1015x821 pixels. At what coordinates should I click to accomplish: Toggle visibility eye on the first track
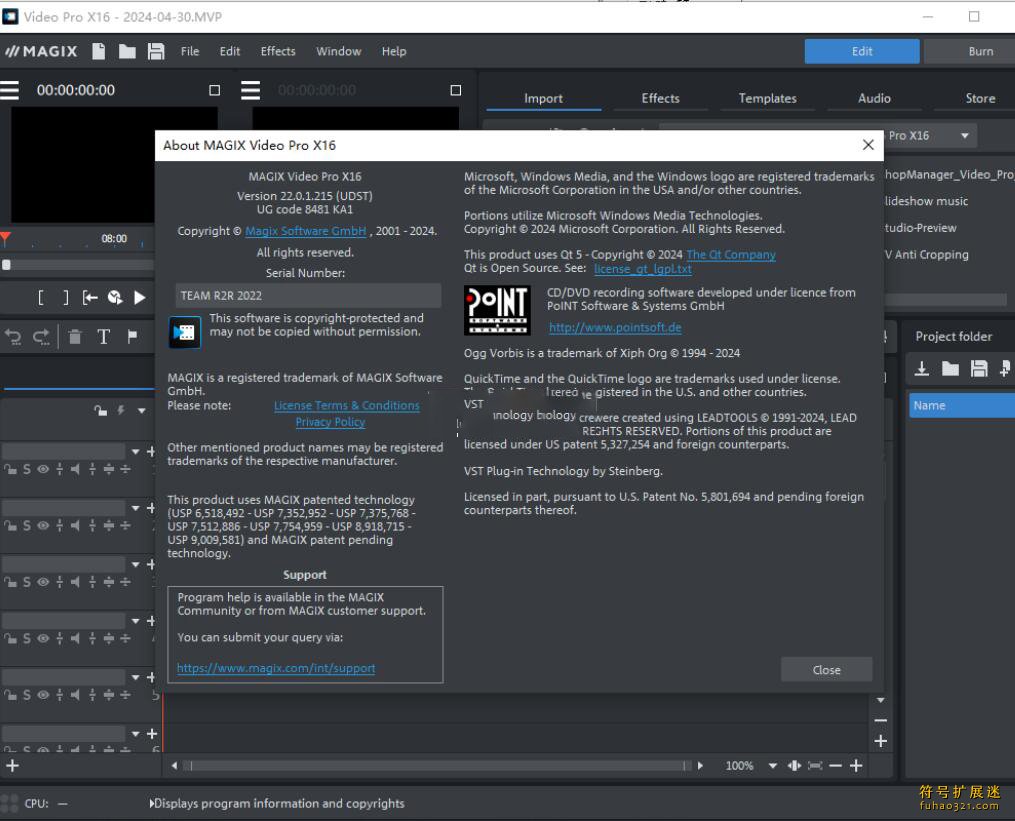coord(43,469)
